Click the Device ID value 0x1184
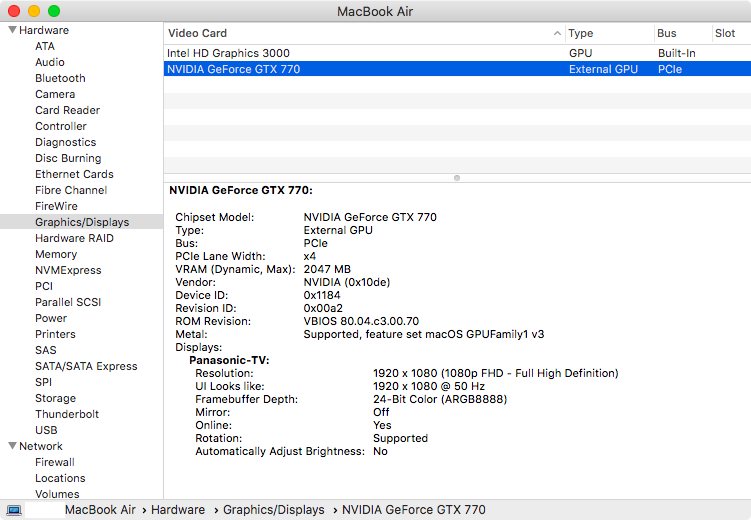Screen dimensions: 751x520 (322, 295)
